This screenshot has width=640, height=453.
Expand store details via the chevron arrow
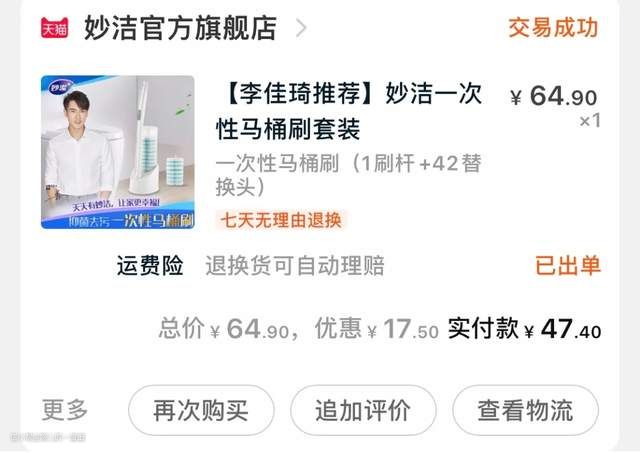tap(301, 28)
